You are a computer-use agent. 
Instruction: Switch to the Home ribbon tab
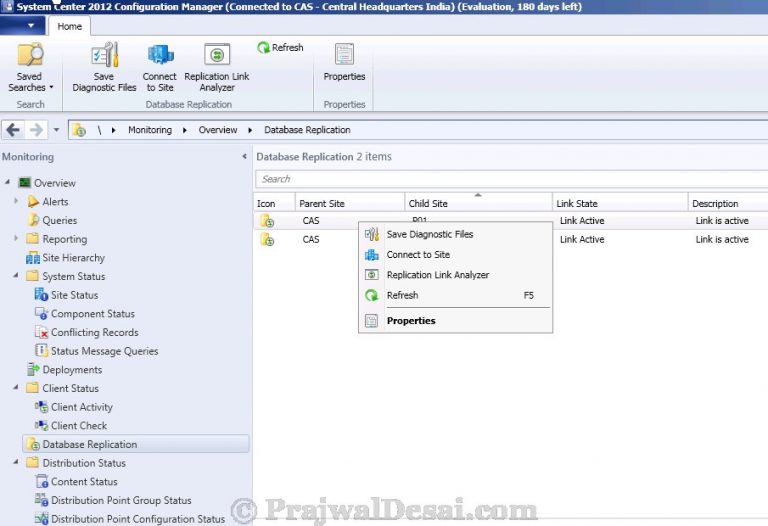(x=70, y=26)
